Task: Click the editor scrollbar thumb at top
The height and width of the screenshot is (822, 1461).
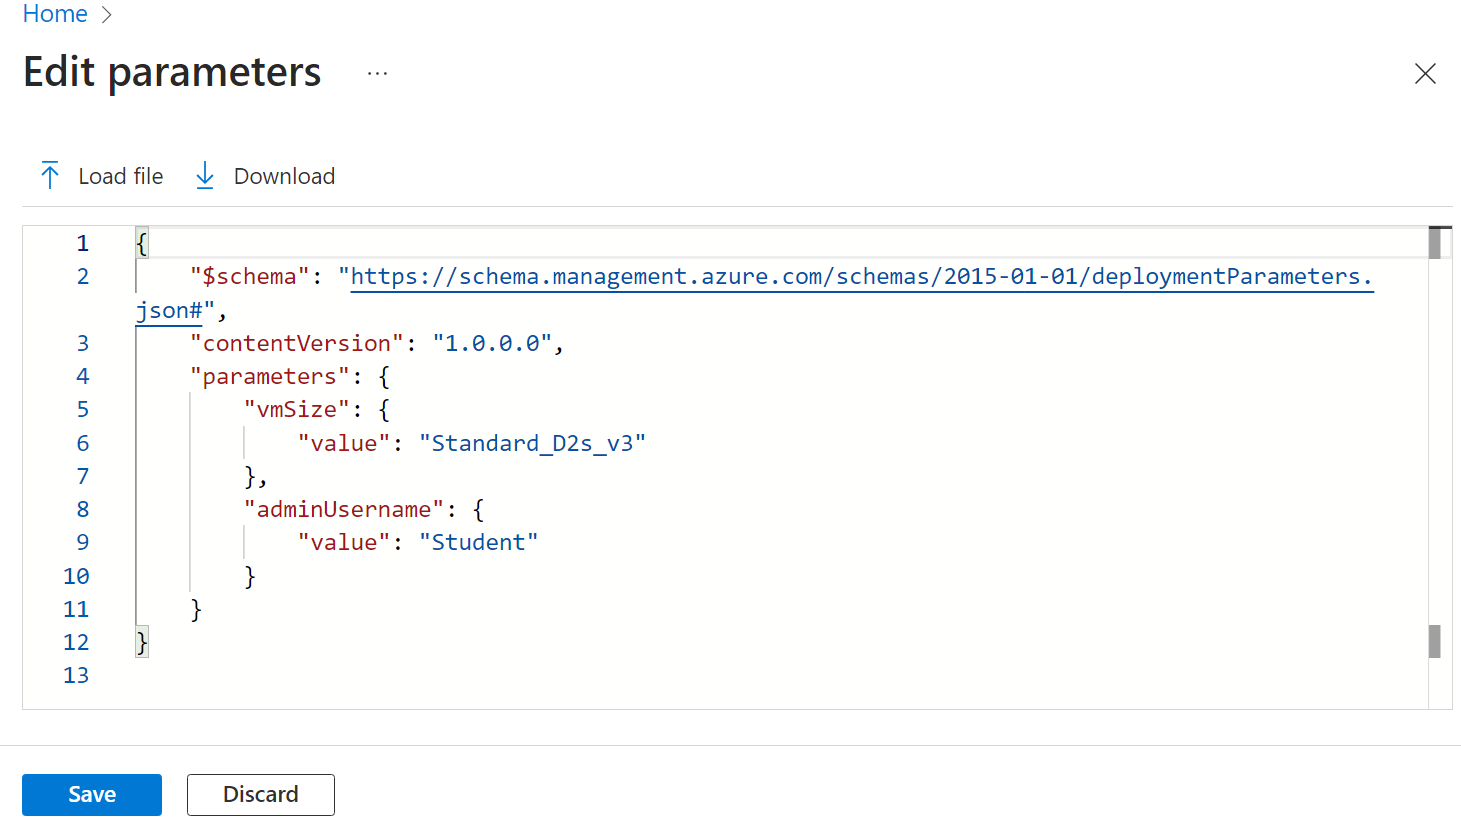Action: pos(1435,243)
